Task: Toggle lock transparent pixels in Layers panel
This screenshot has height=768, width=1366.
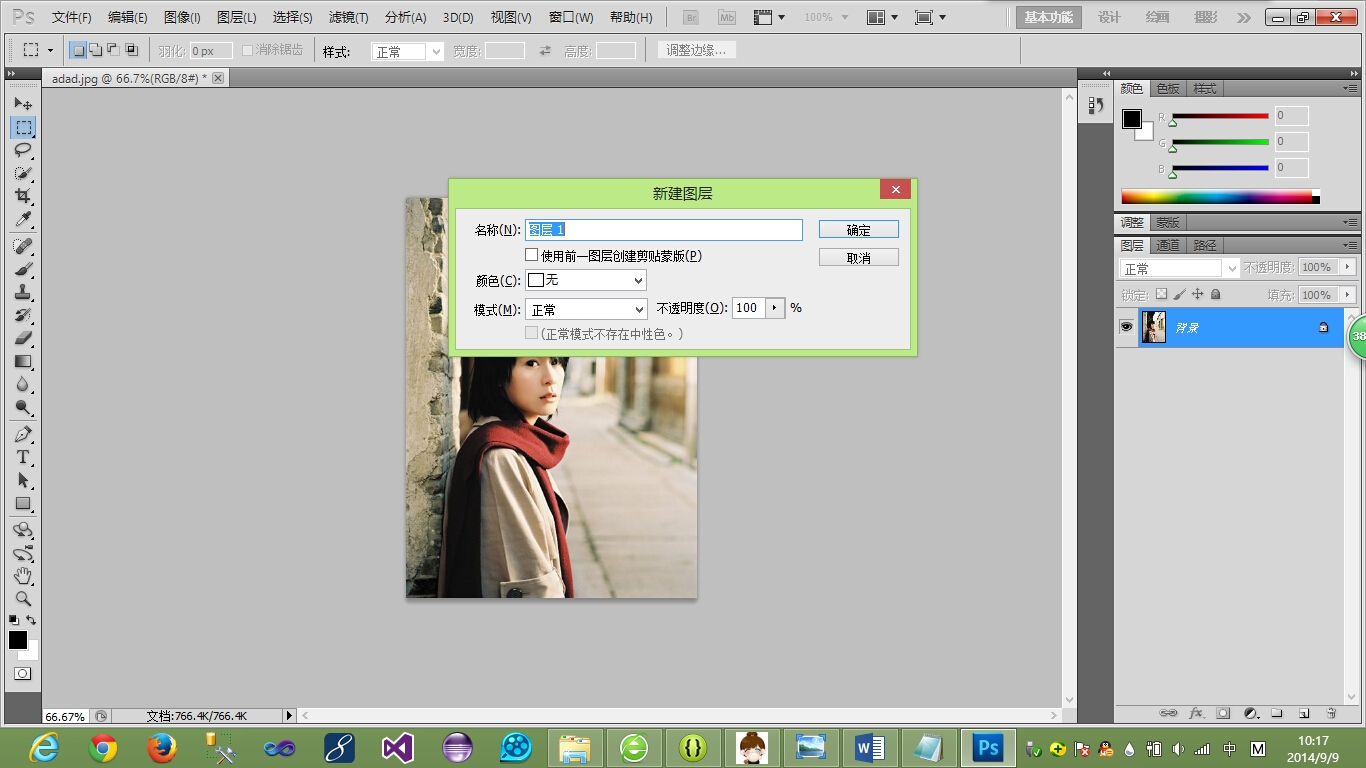Action: pyautogui.click(x=1161, y=295)
